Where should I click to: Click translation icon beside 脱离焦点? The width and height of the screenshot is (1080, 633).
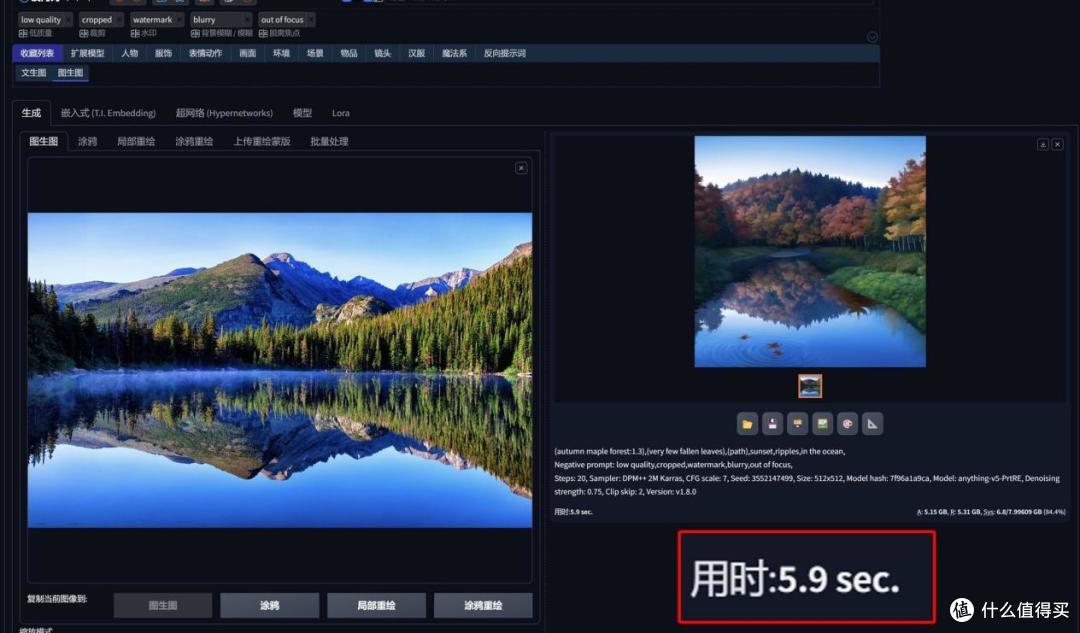click(263, 33)
